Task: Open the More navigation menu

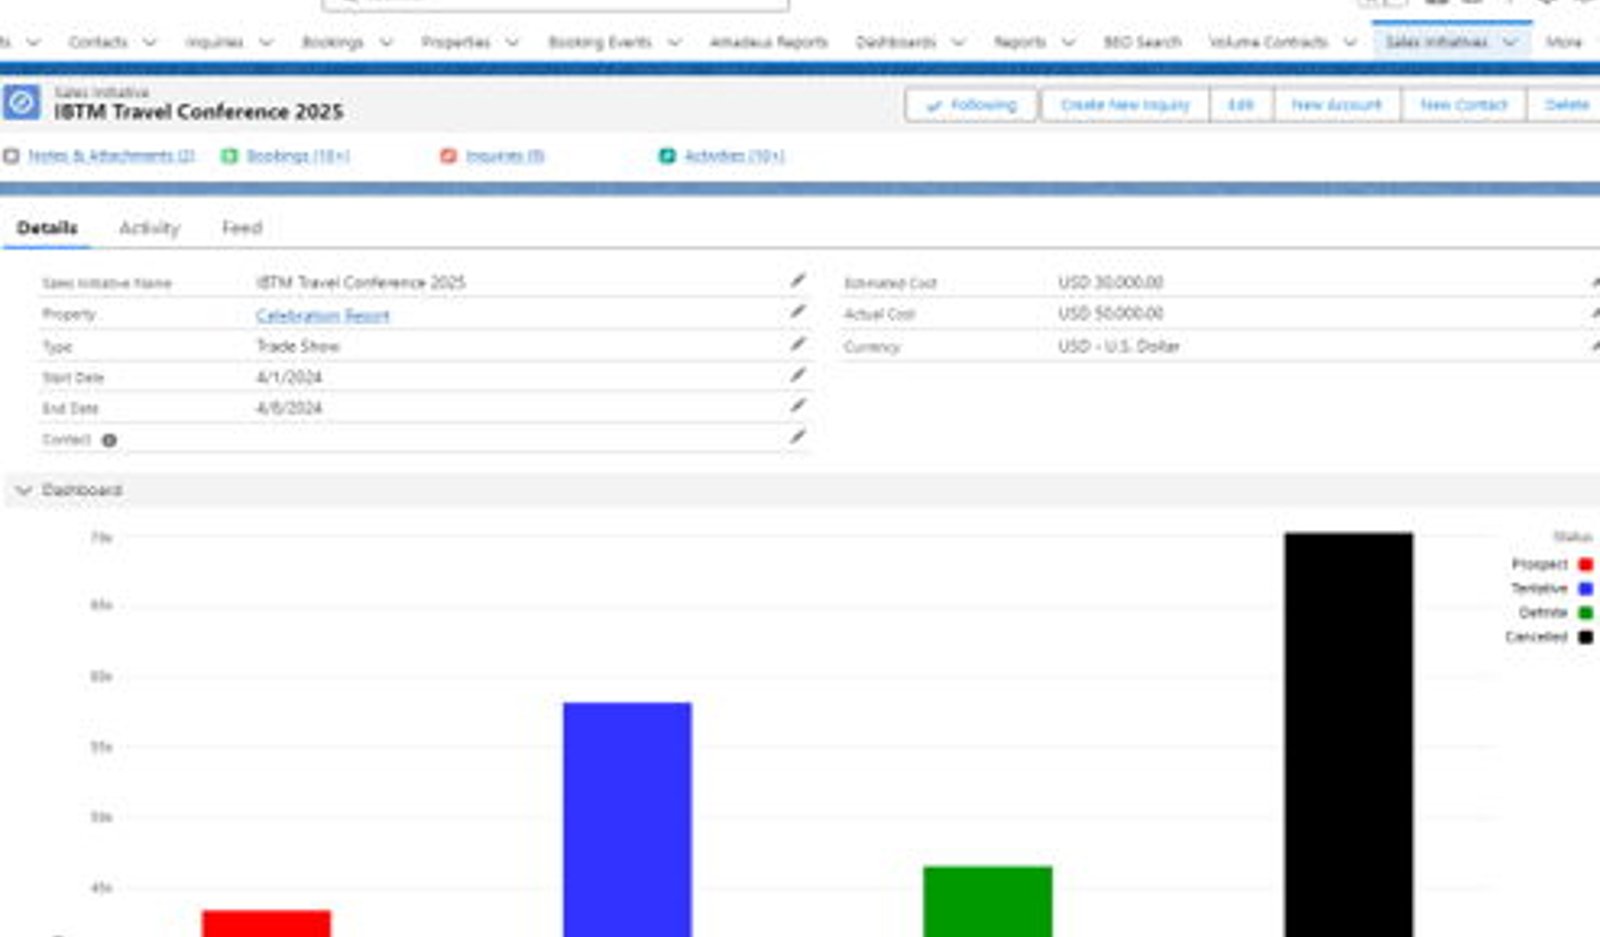Action: coord(1564,42)
